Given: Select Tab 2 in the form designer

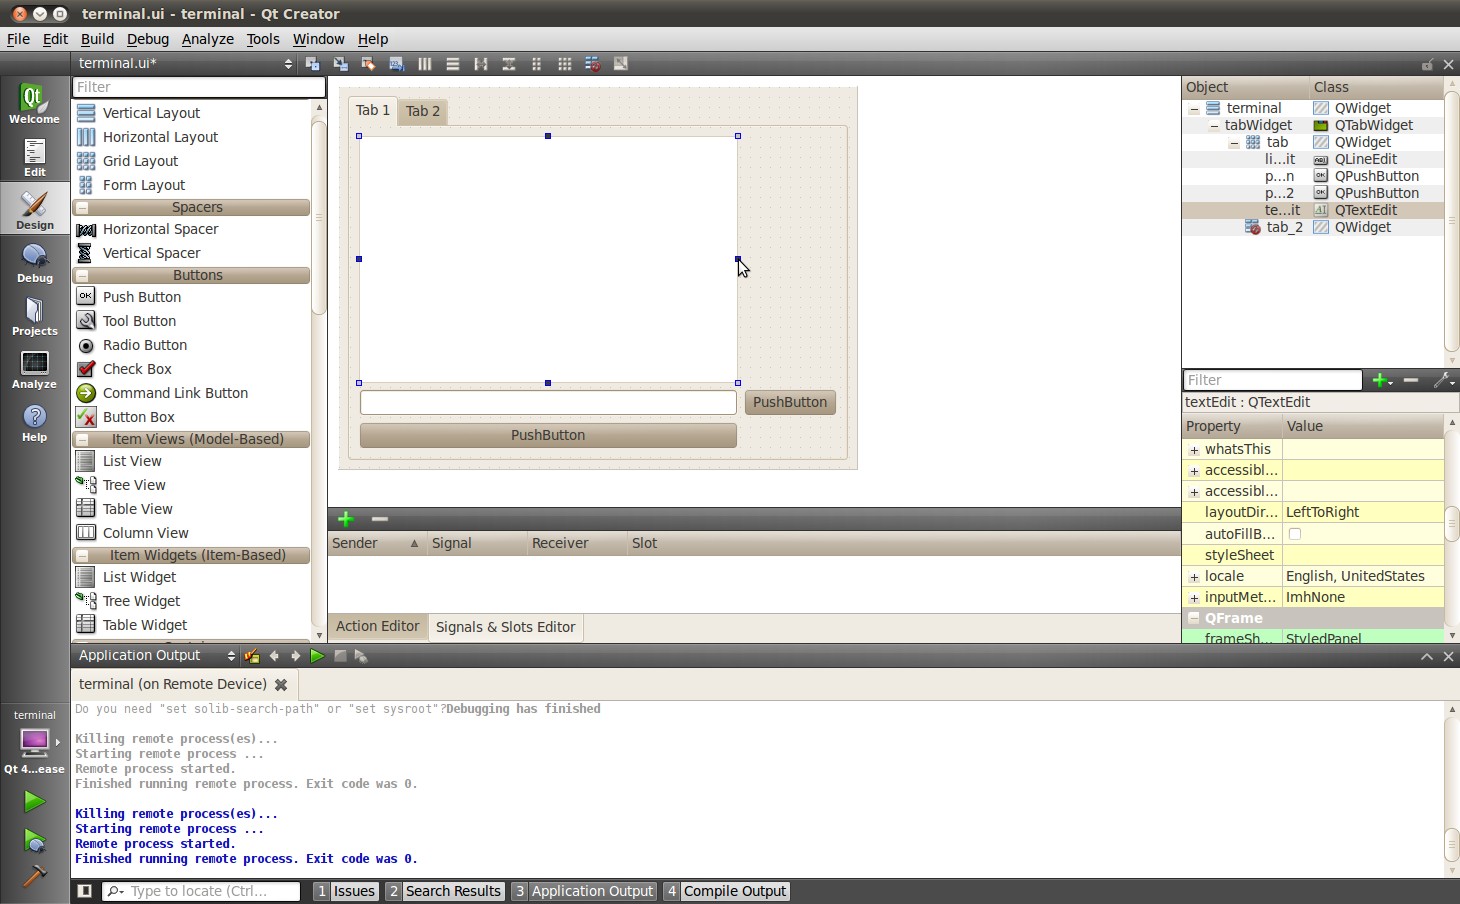Looking at the screenshot, I should (423, 111).
